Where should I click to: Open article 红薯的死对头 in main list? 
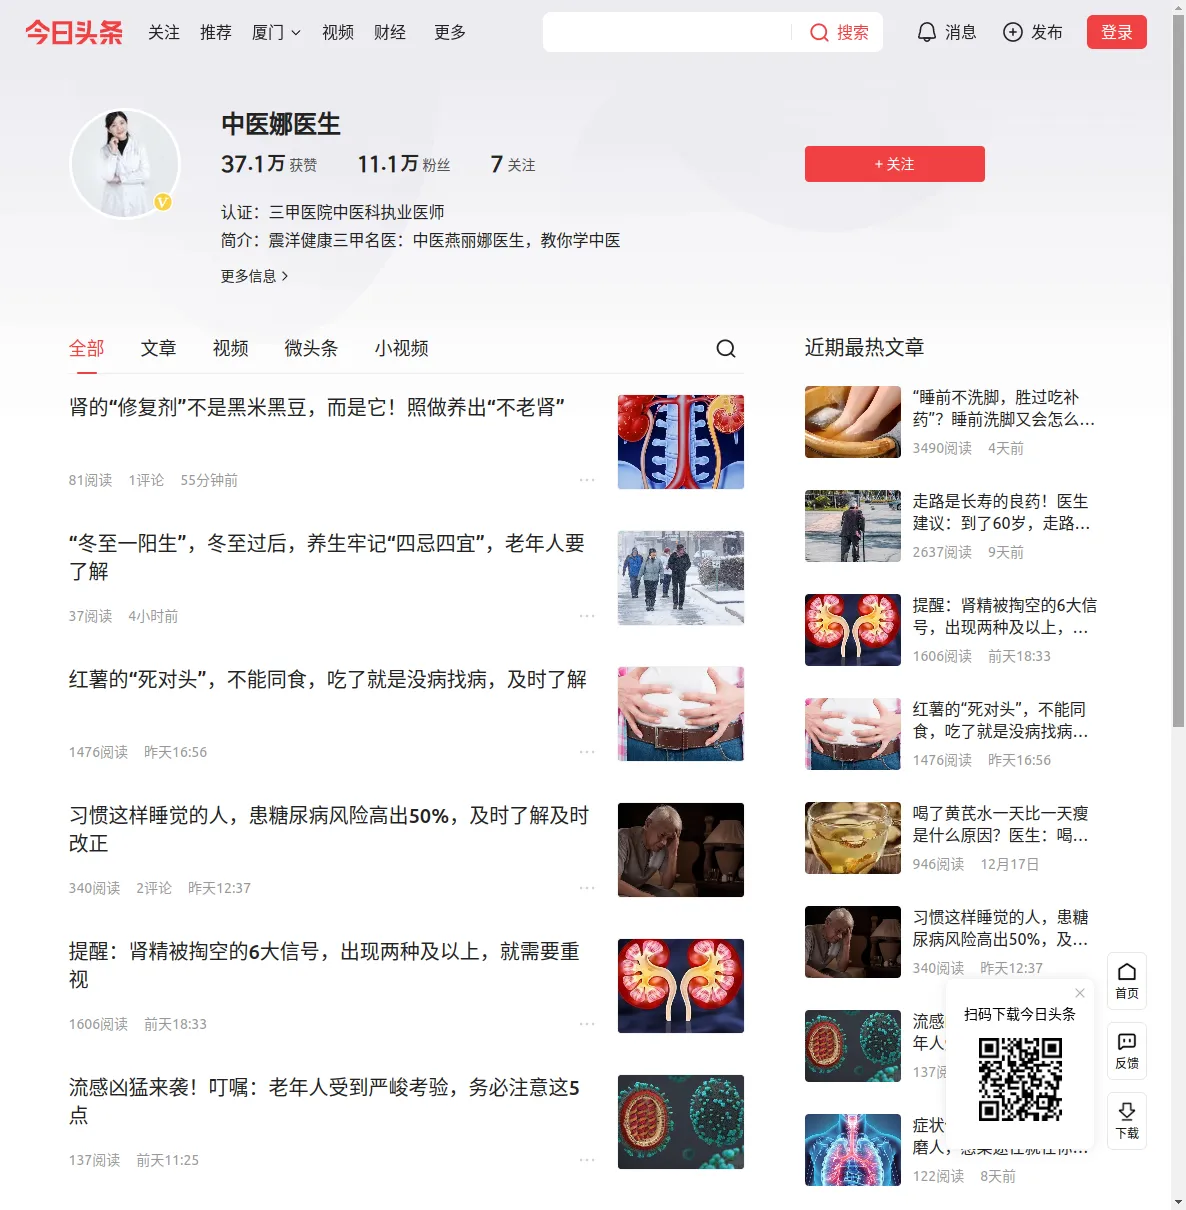[328, 680]
